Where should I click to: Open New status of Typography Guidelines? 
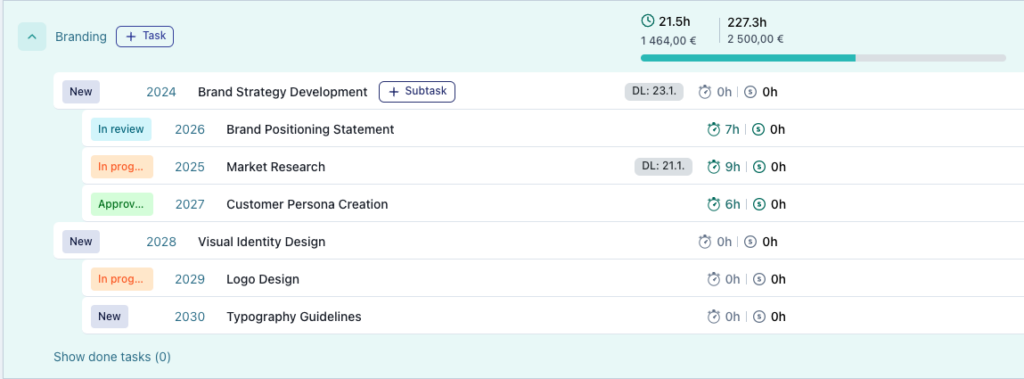pos(109,316)
